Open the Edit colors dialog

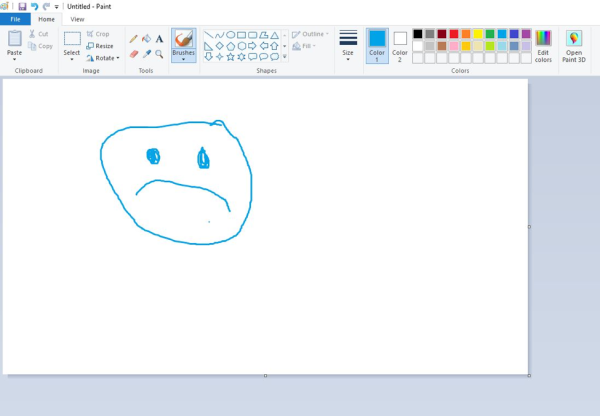(x=543, y=45)
